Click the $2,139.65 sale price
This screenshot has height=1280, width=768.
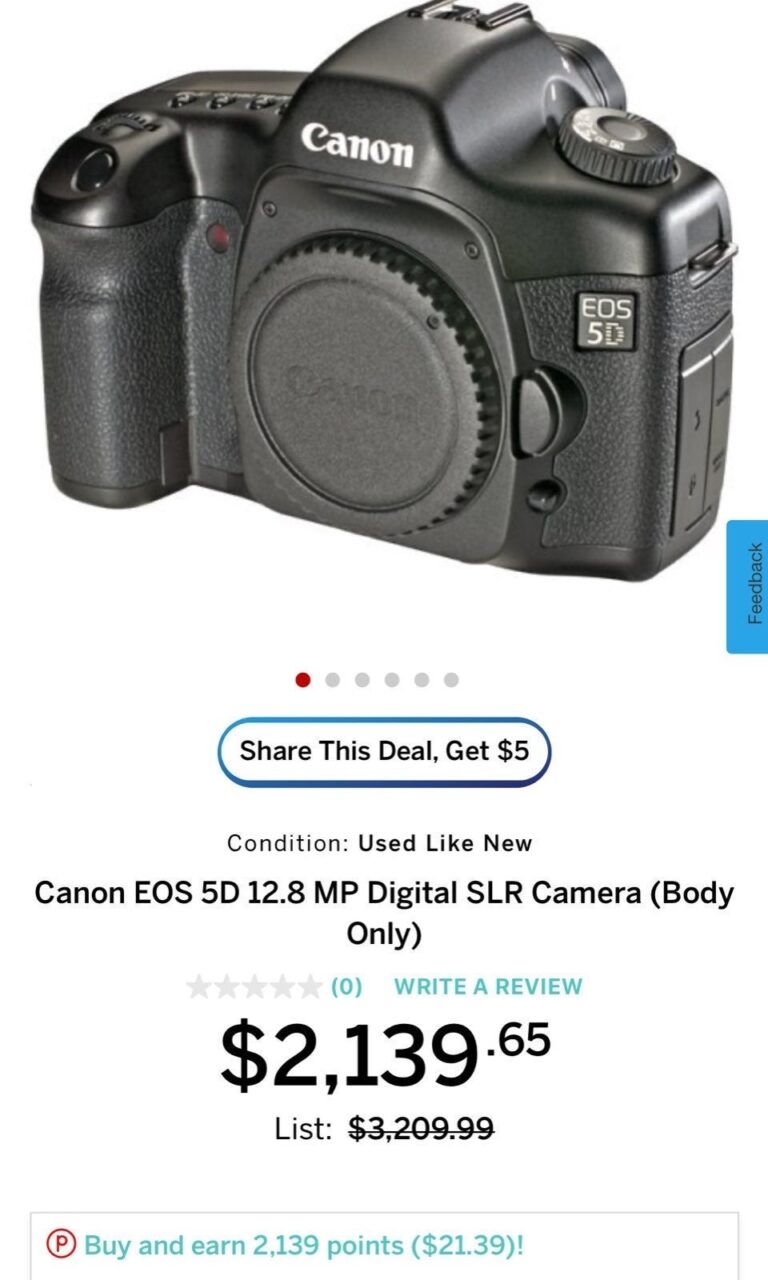click(x=385, y=1054)
